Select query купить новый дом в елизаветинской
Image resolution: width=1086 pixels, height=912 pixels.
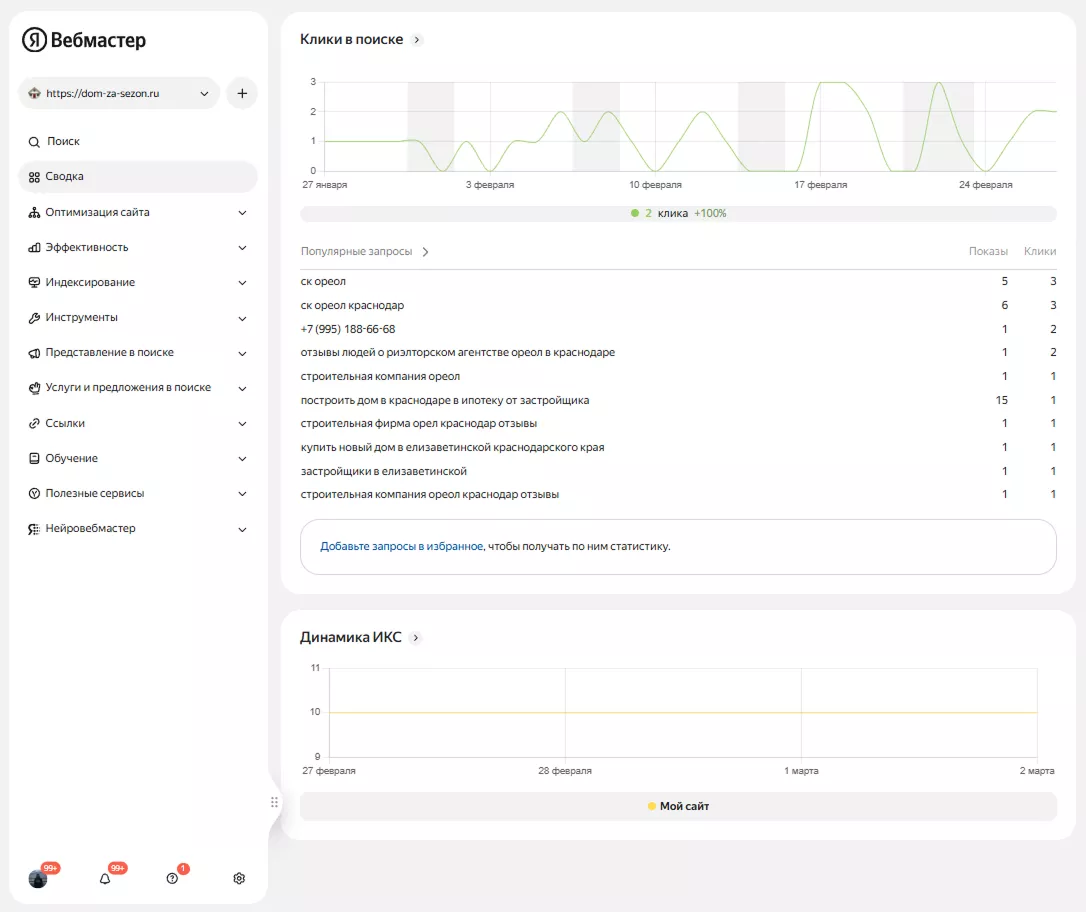coord(452,447)
